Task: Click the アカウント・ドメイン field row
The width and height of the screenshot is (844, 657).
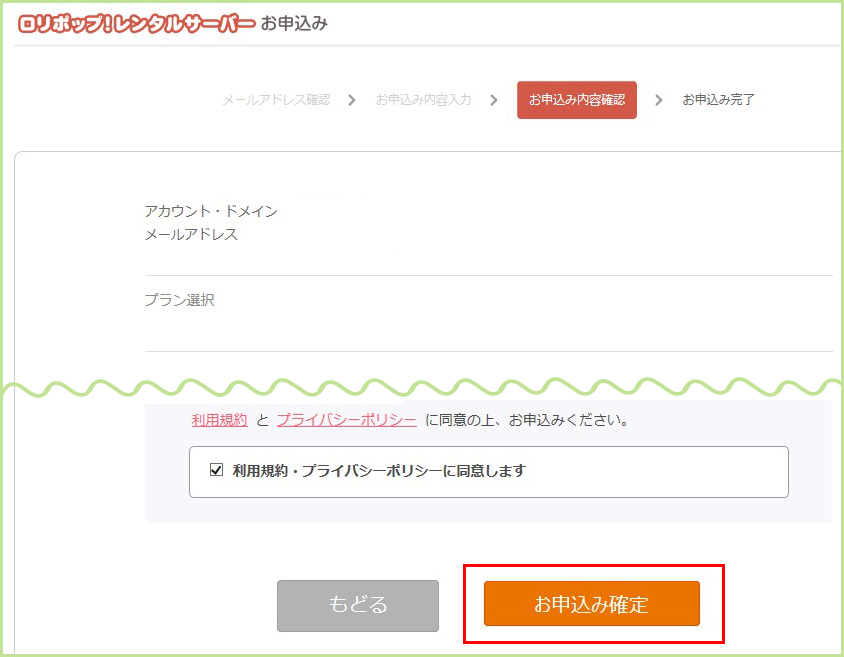Action: [211, 211]
